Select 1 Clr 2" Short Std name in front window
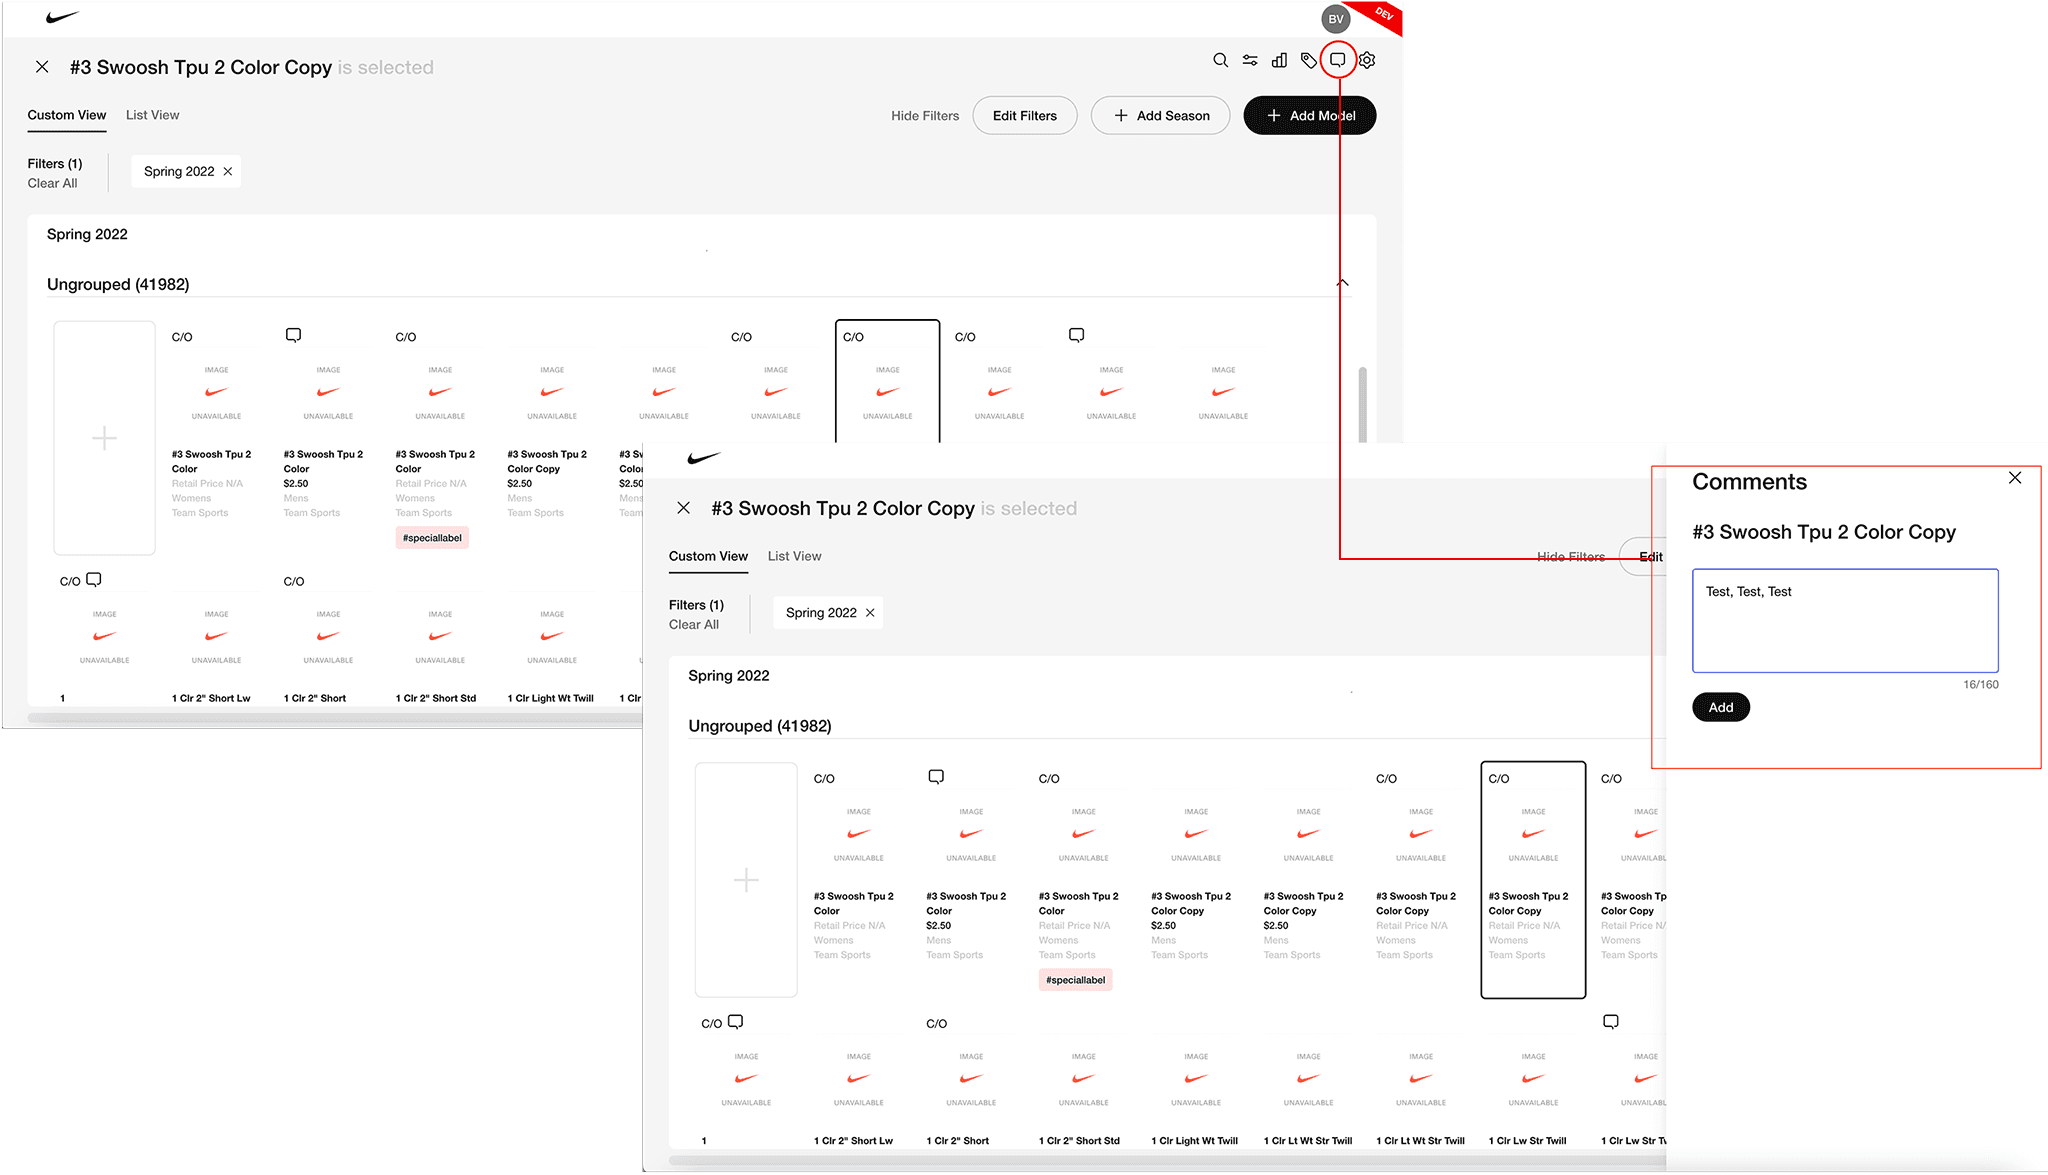This screenshot has height=1175, width=2048. [x=1079, y=1140]
